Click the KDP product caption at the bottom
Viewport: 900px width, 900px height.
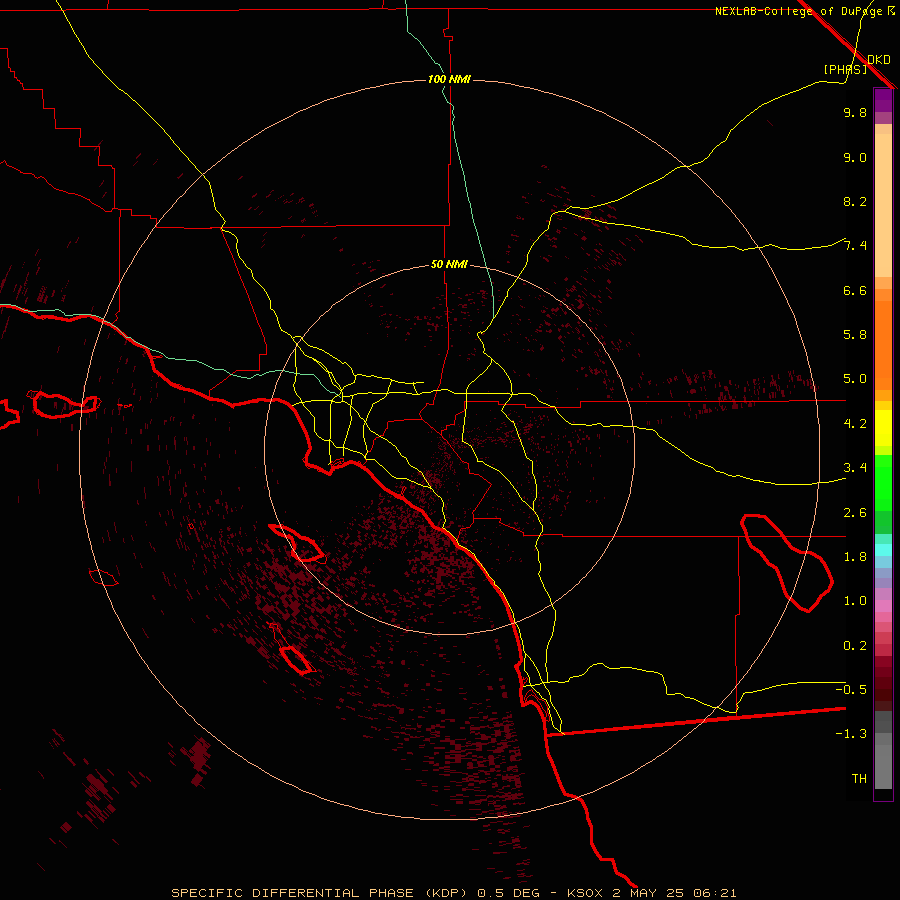[453, 893]
